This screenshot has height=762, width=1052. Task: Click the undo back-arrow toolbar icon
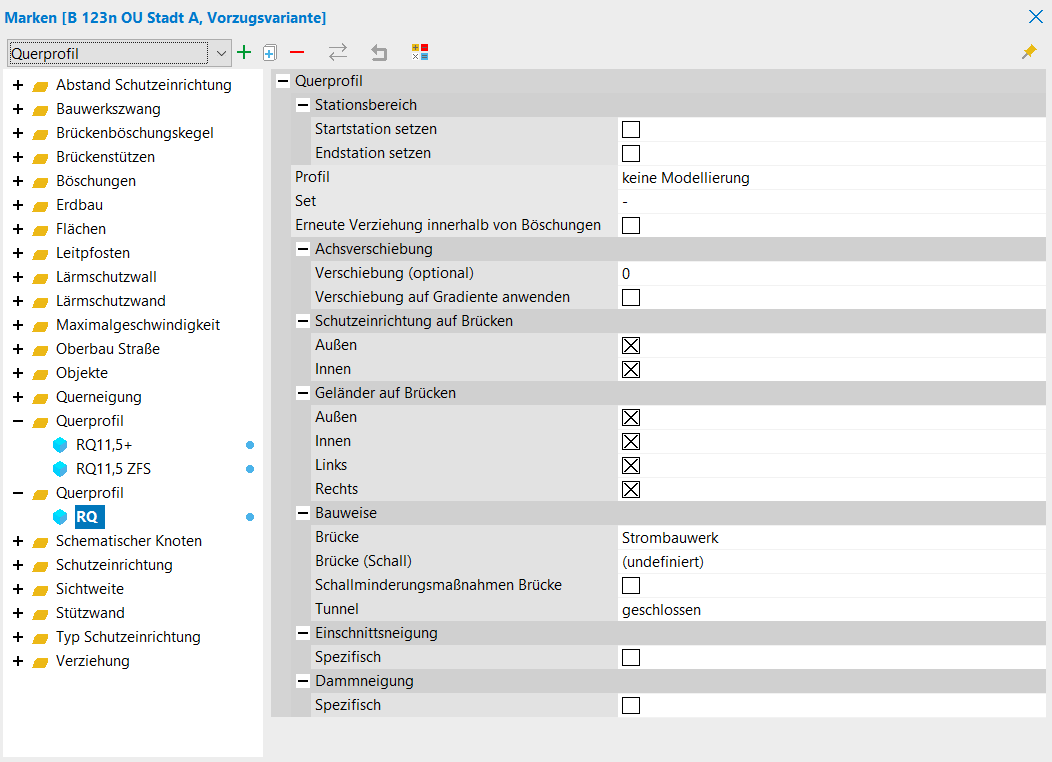(x=379, y=53)
